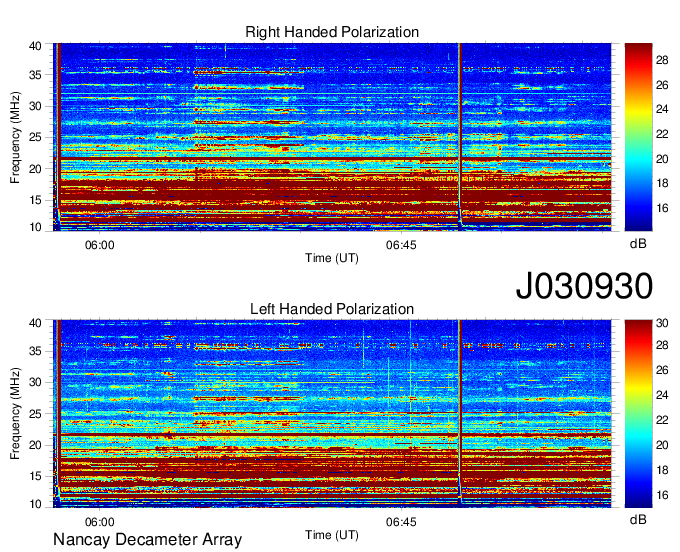Click the 40 MHz tick on the left-handed frequency axis
Viewport: 680px width, 552px height.
pos(36,323)
